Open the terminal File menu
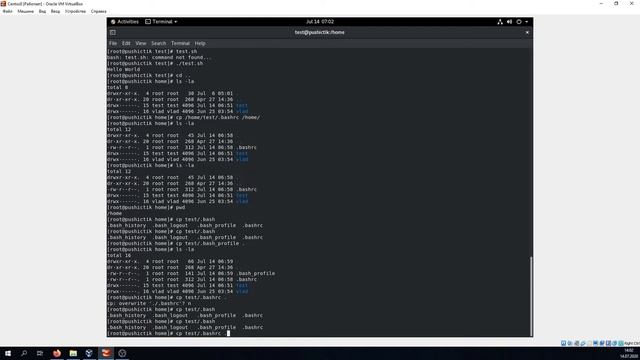The width and height of the screenshot is (640, 360). 113,43
